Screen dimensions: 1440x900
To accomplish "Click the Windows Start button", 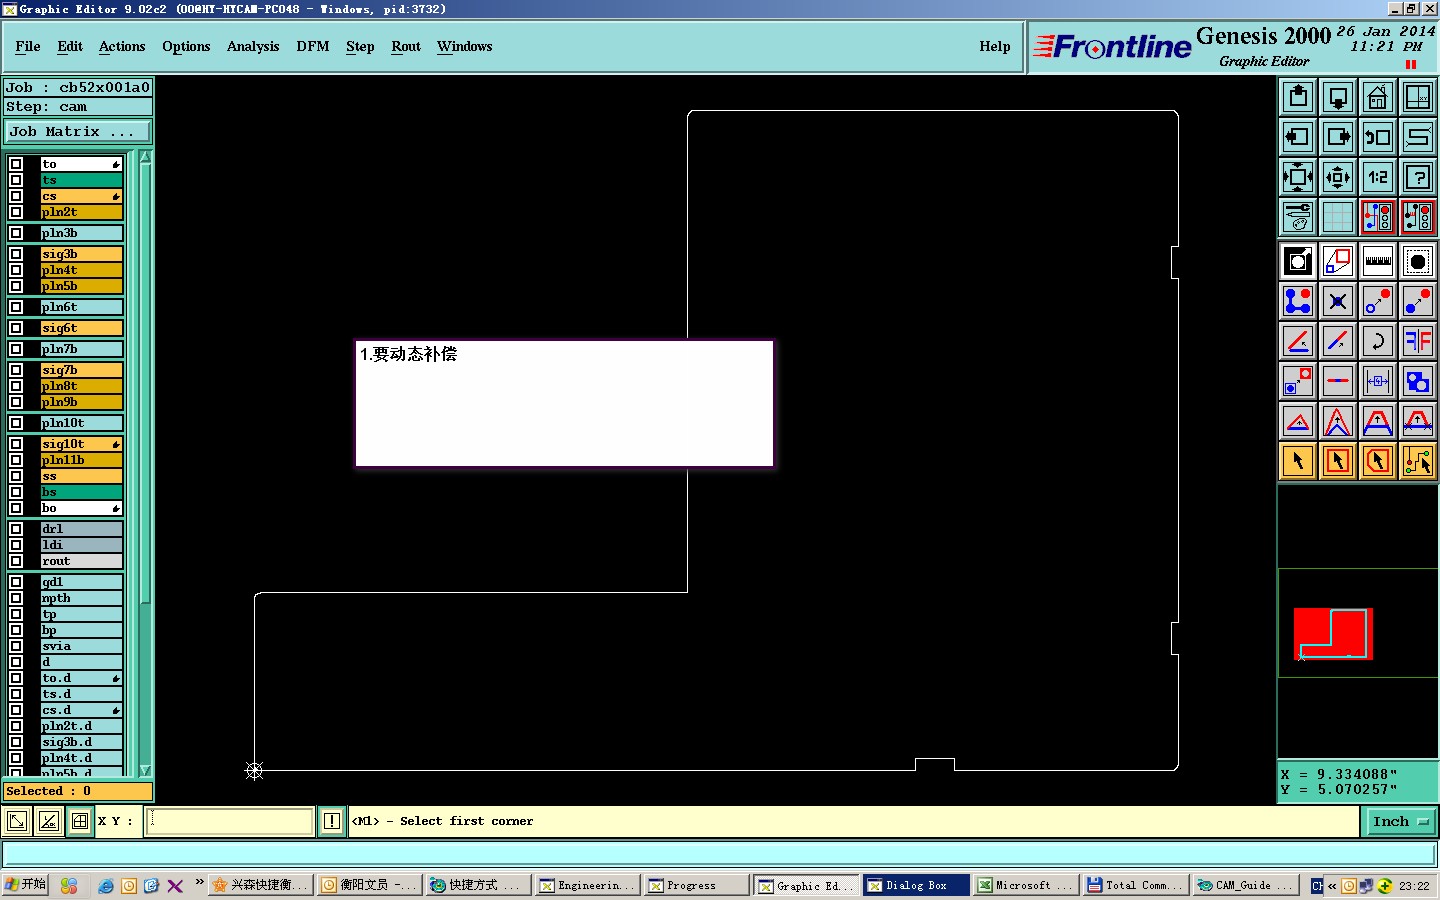I will (26, 885).
